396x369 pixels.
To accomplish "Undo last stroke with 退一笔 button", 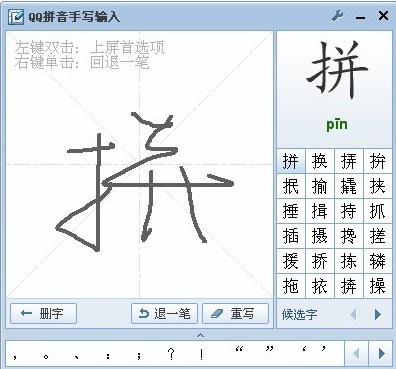I will 165,313.
